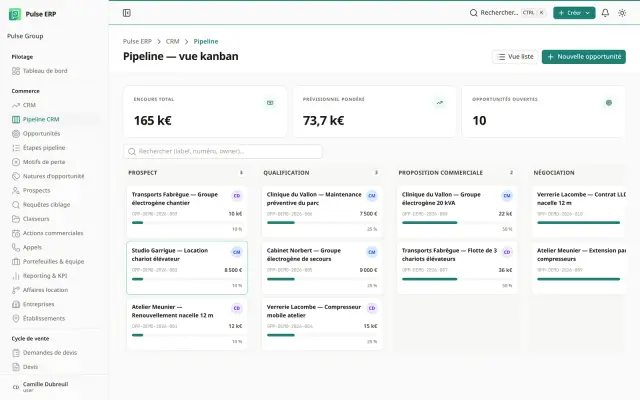Click the Natures d'opportunité tag icon
The image size is (640, 400).
point(16,176)
